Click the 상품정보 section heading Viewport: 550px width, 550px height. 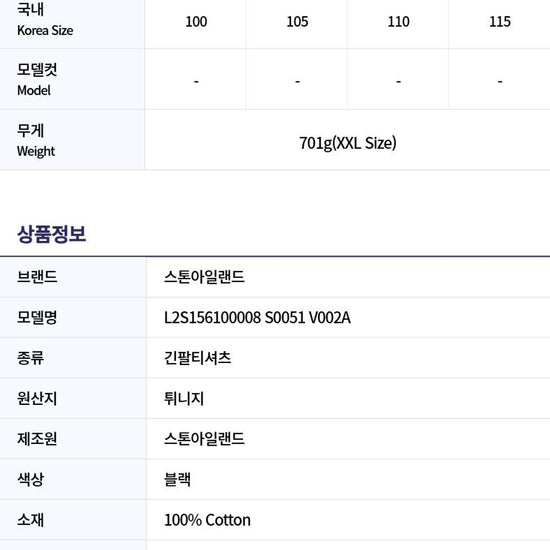point(52,234)
